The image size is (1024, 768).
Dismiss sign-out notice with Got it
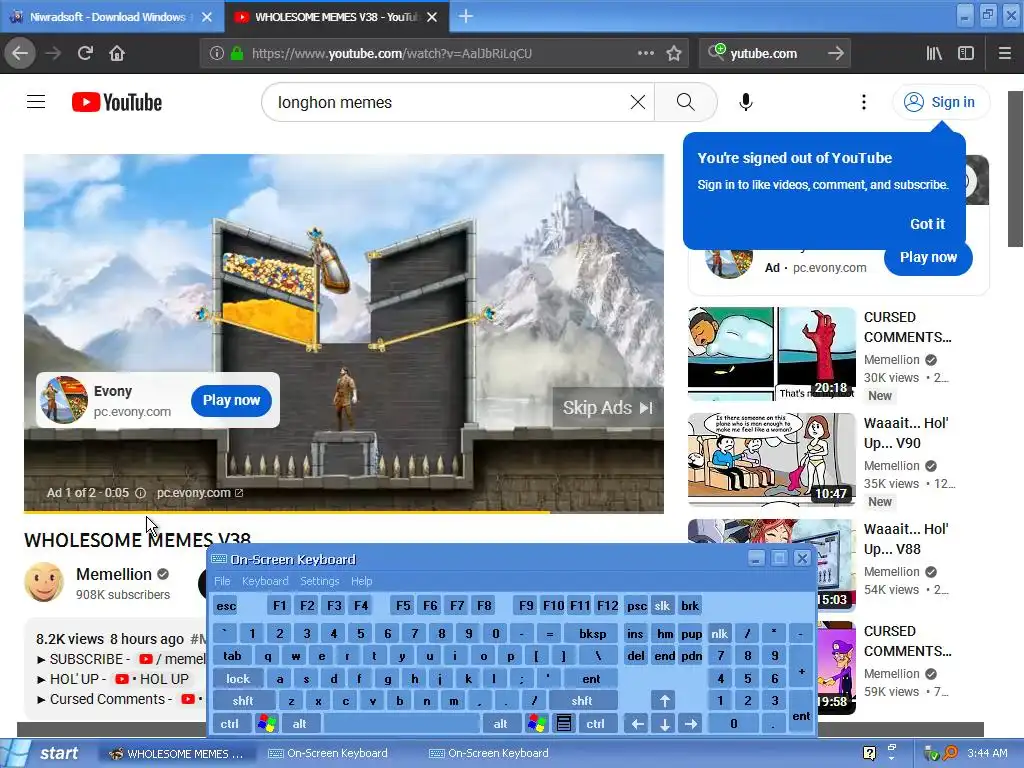click(x=927, y=224)
